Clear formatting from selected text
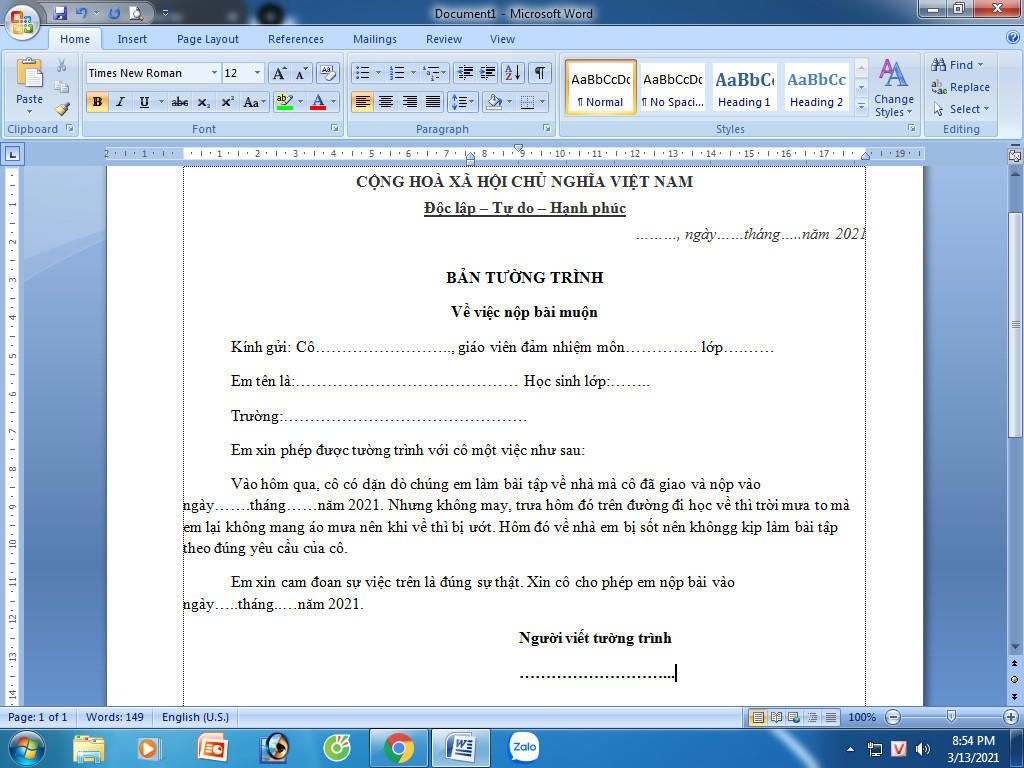The width and height of the screenshot is (1024, 768). click(x=328, y=72)
